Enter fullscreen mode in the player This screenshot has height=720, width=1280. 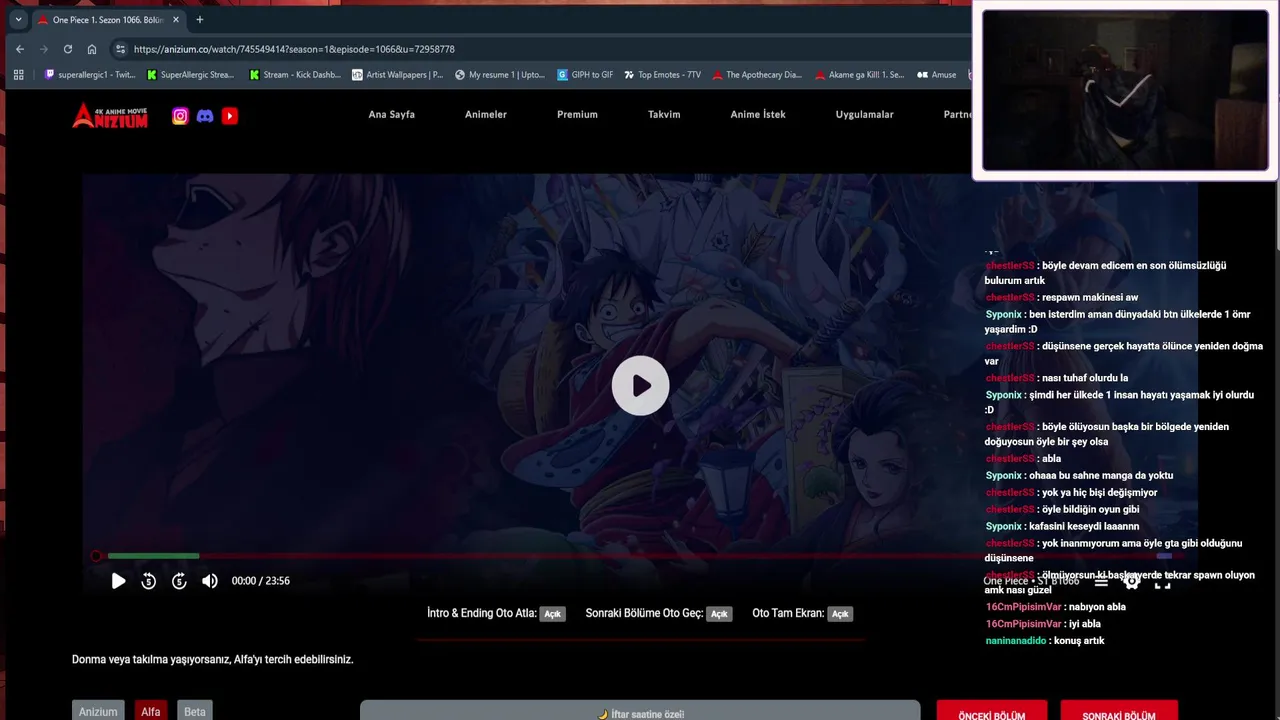pyautogui.click(x=1162, y=581)
